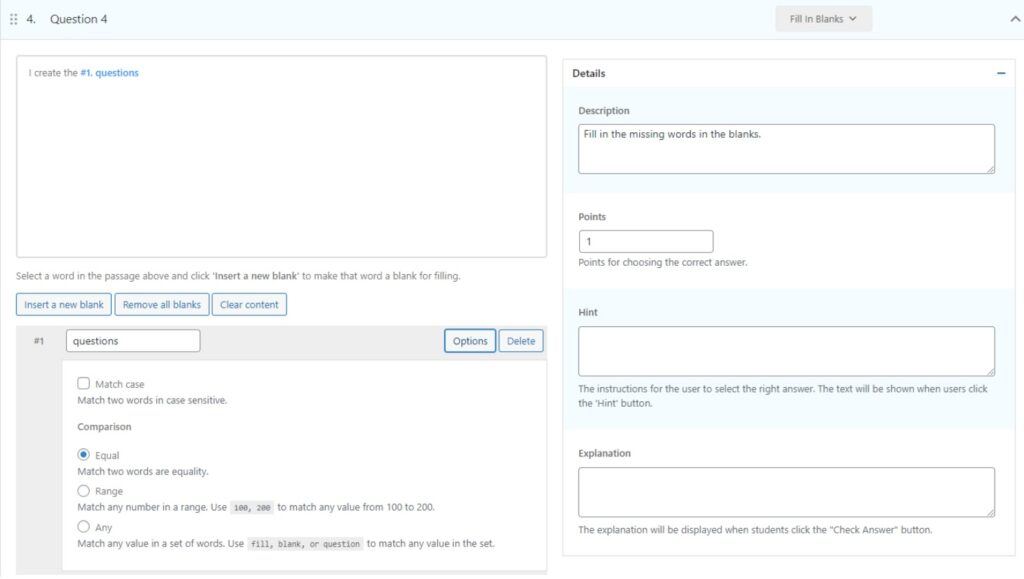Viewport: 1024px width, 579px height.
Task: Delete blank #1
Action: [521, 341]
